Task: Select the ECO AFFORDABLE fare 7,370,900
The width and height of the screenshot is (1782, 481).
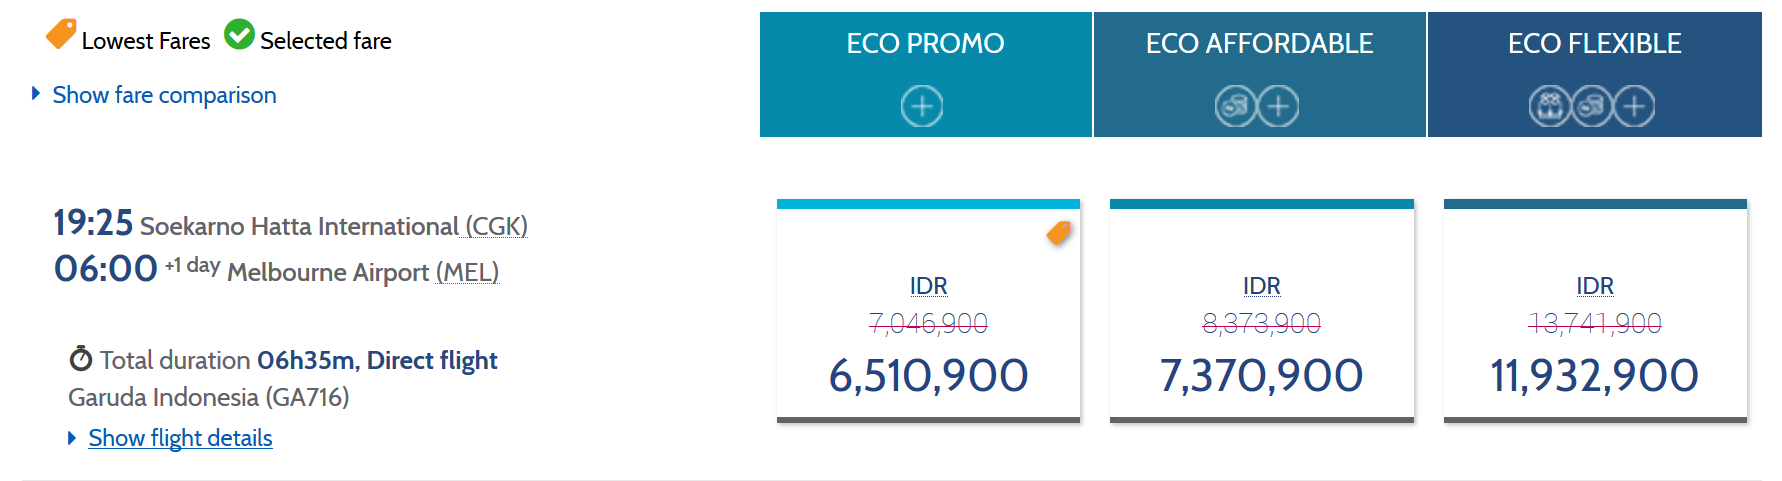Action: coord(1262,311)
